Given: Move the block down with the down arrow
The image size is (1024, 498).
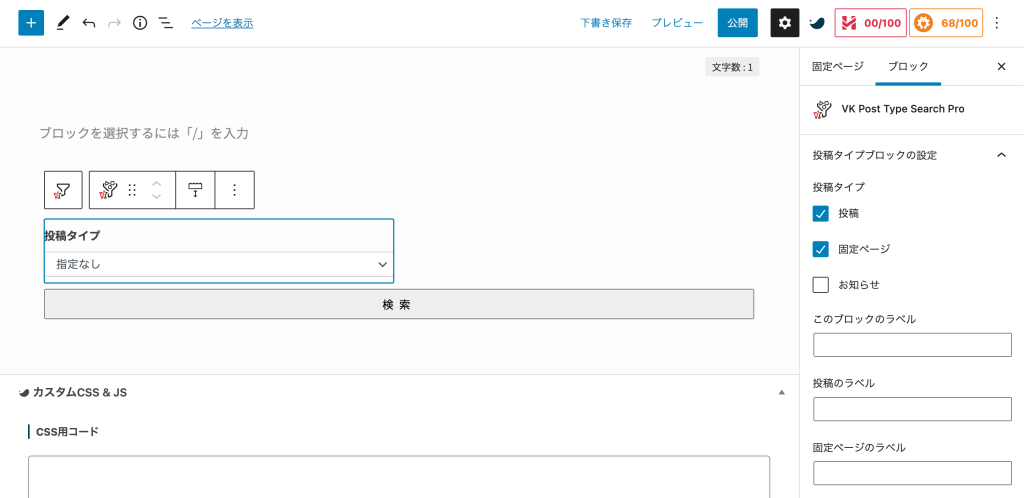Looking at the screenshot, I should [156, 196].
